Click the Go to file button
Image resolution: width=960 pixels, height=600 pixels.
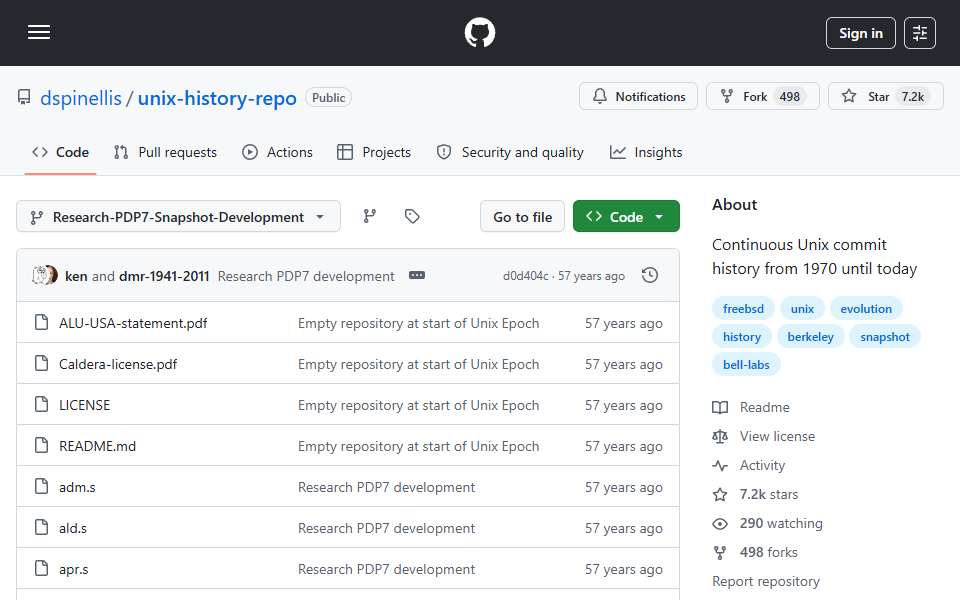522,217
